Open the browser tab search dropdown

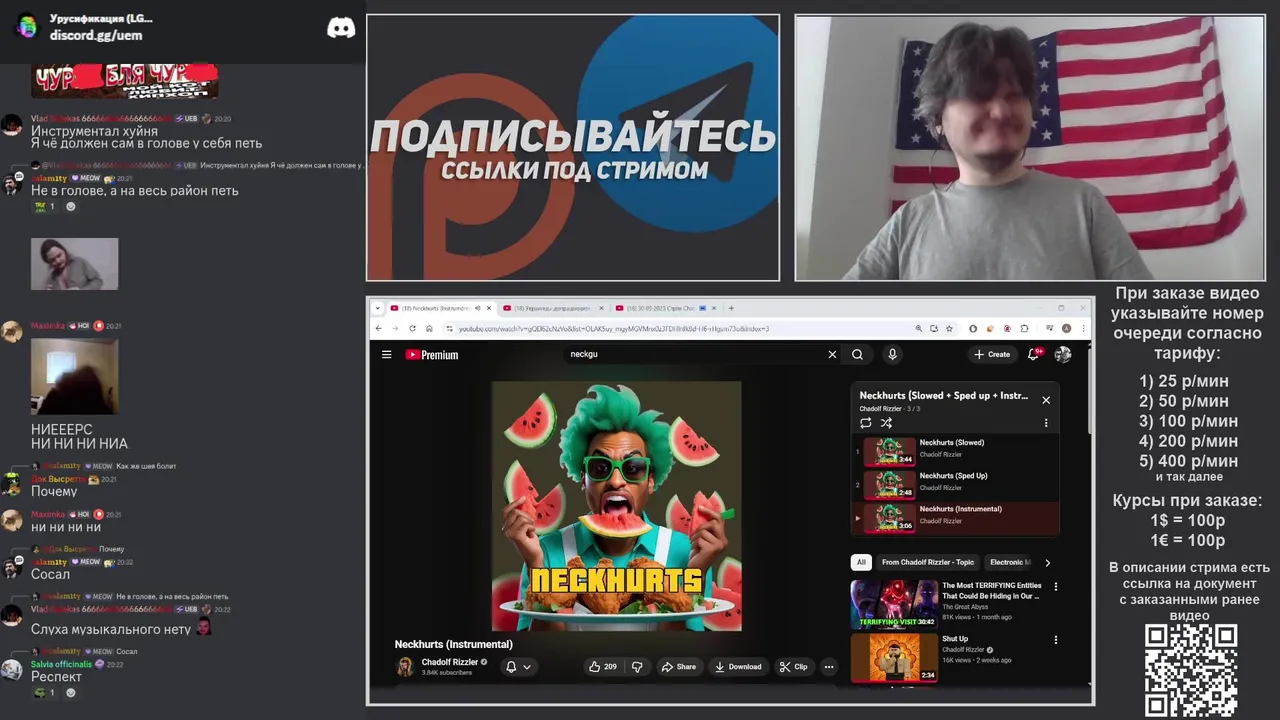(379, 308)
